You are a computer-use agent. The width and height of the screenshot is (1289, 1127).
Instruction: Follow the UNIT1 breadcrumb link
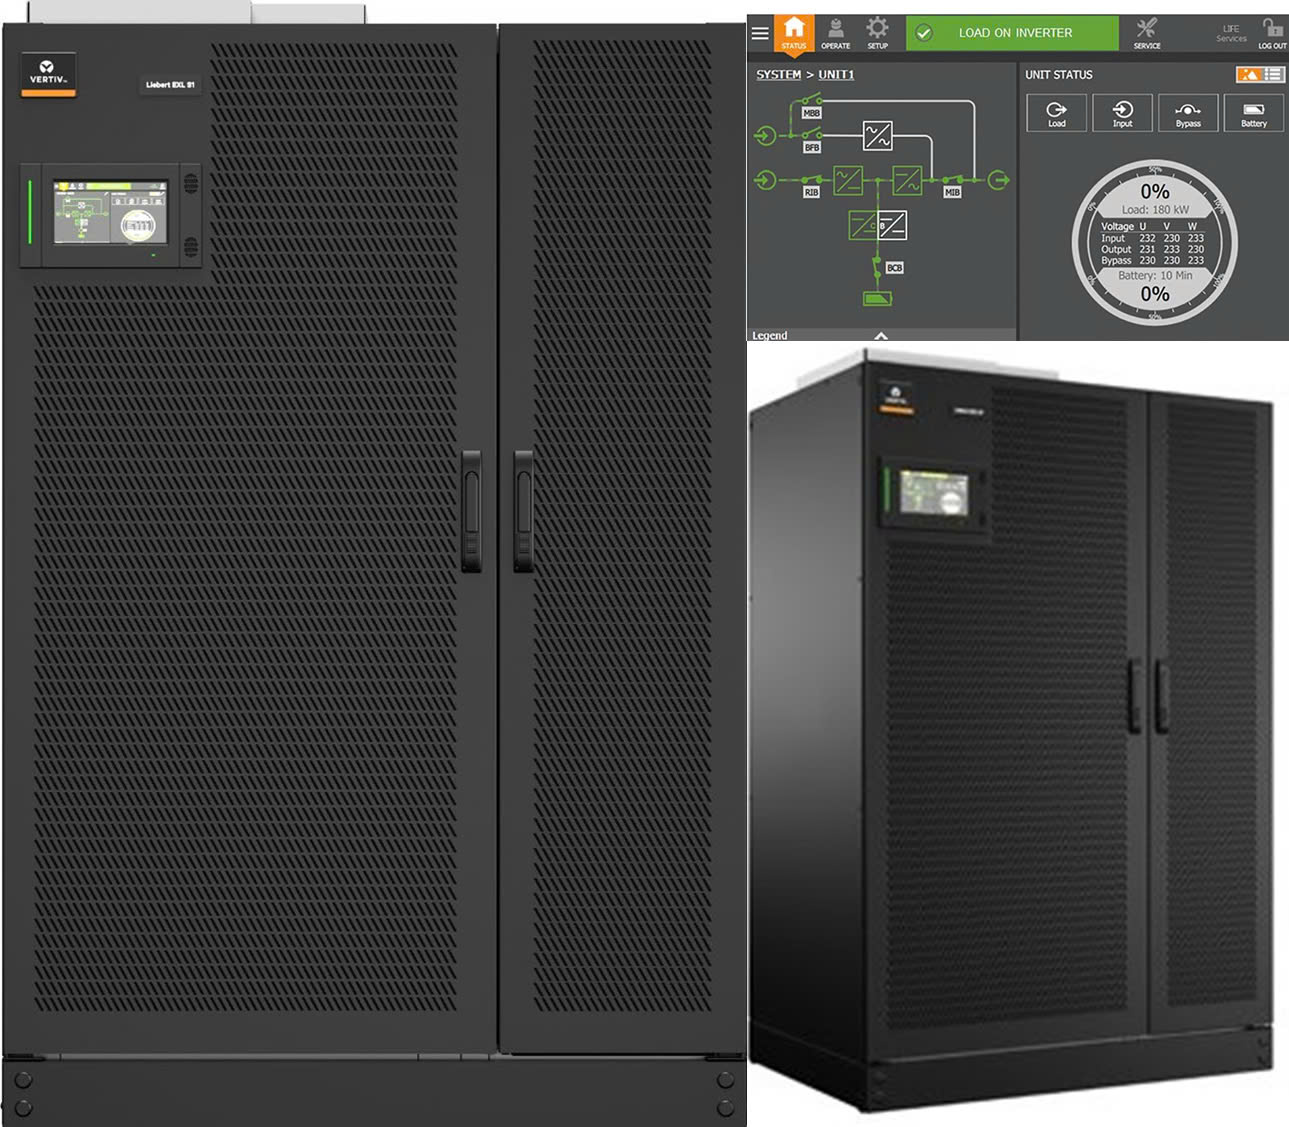pos(836,75)
